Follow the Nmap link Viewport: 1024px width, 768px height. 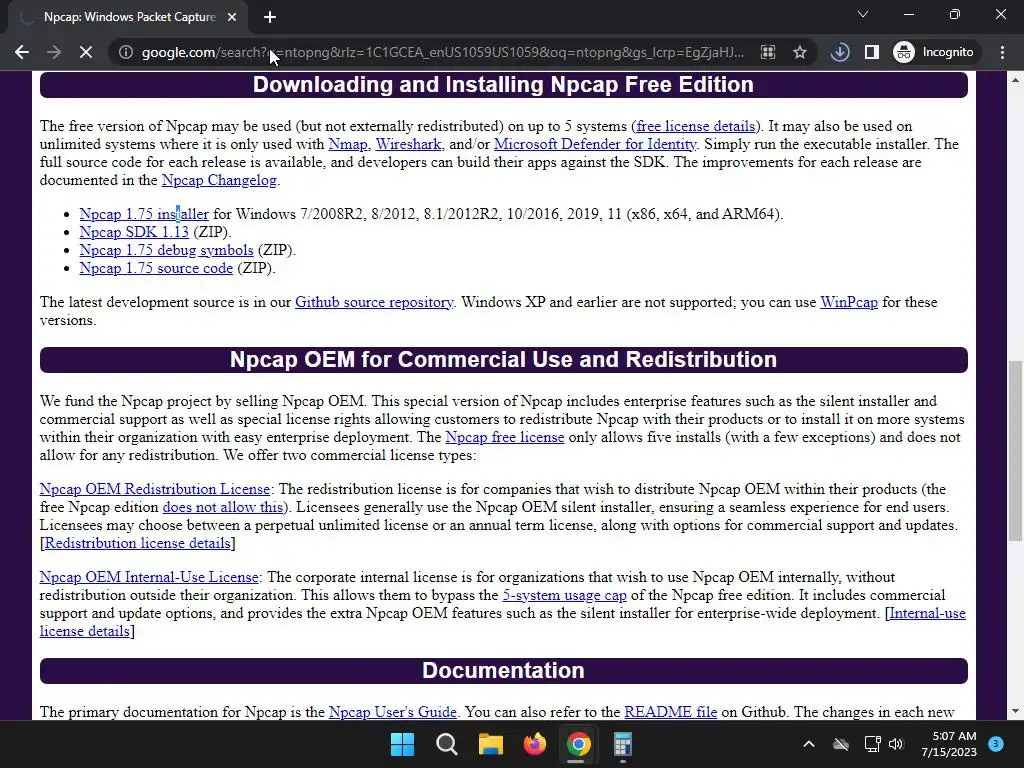tap(347, 144)
